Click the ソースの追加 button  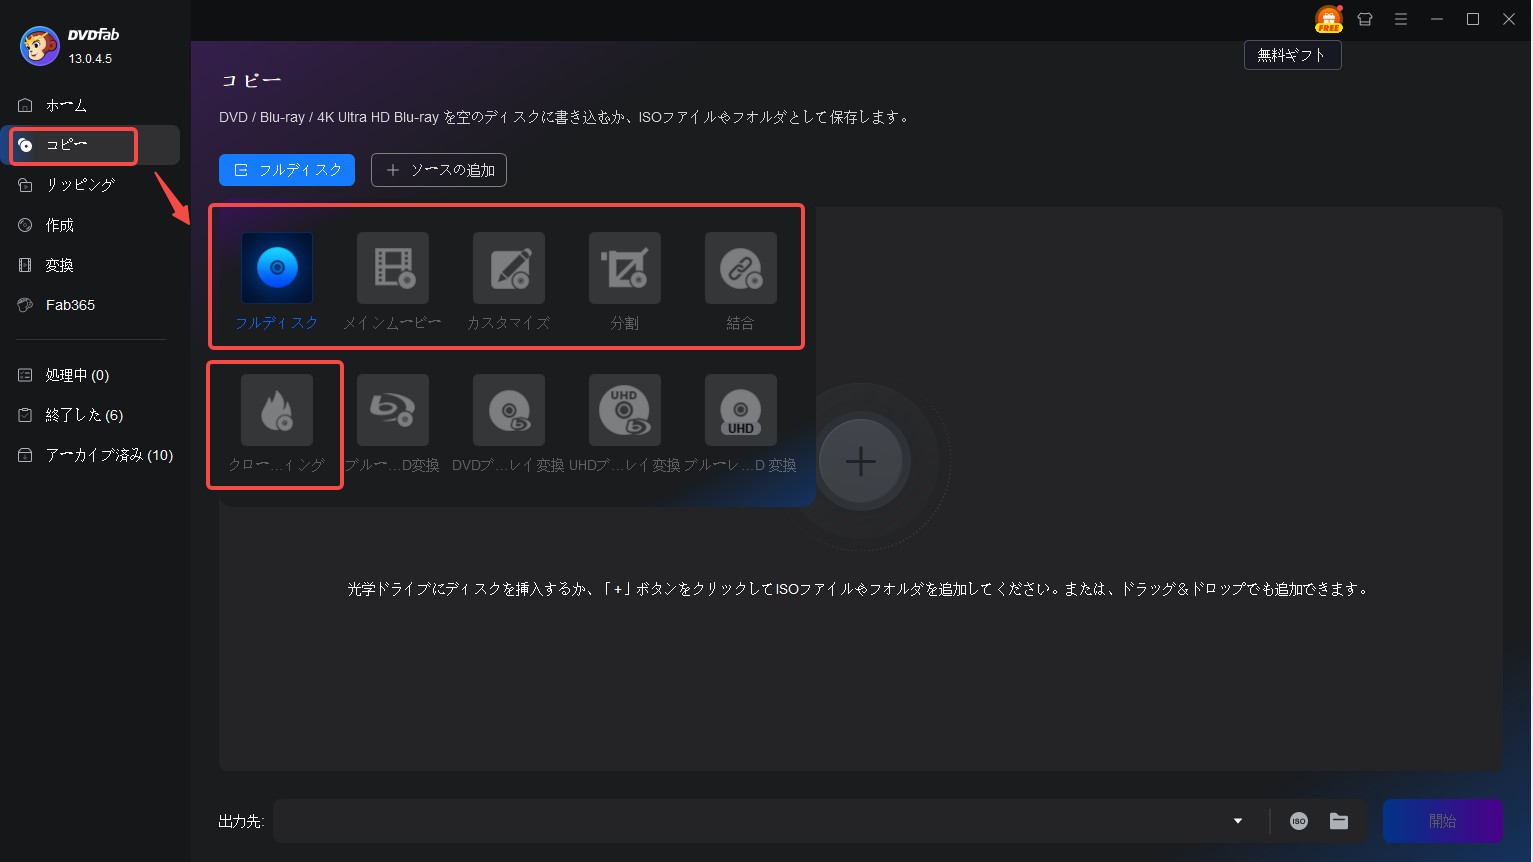pyautogui.click(x=439, y=170)
